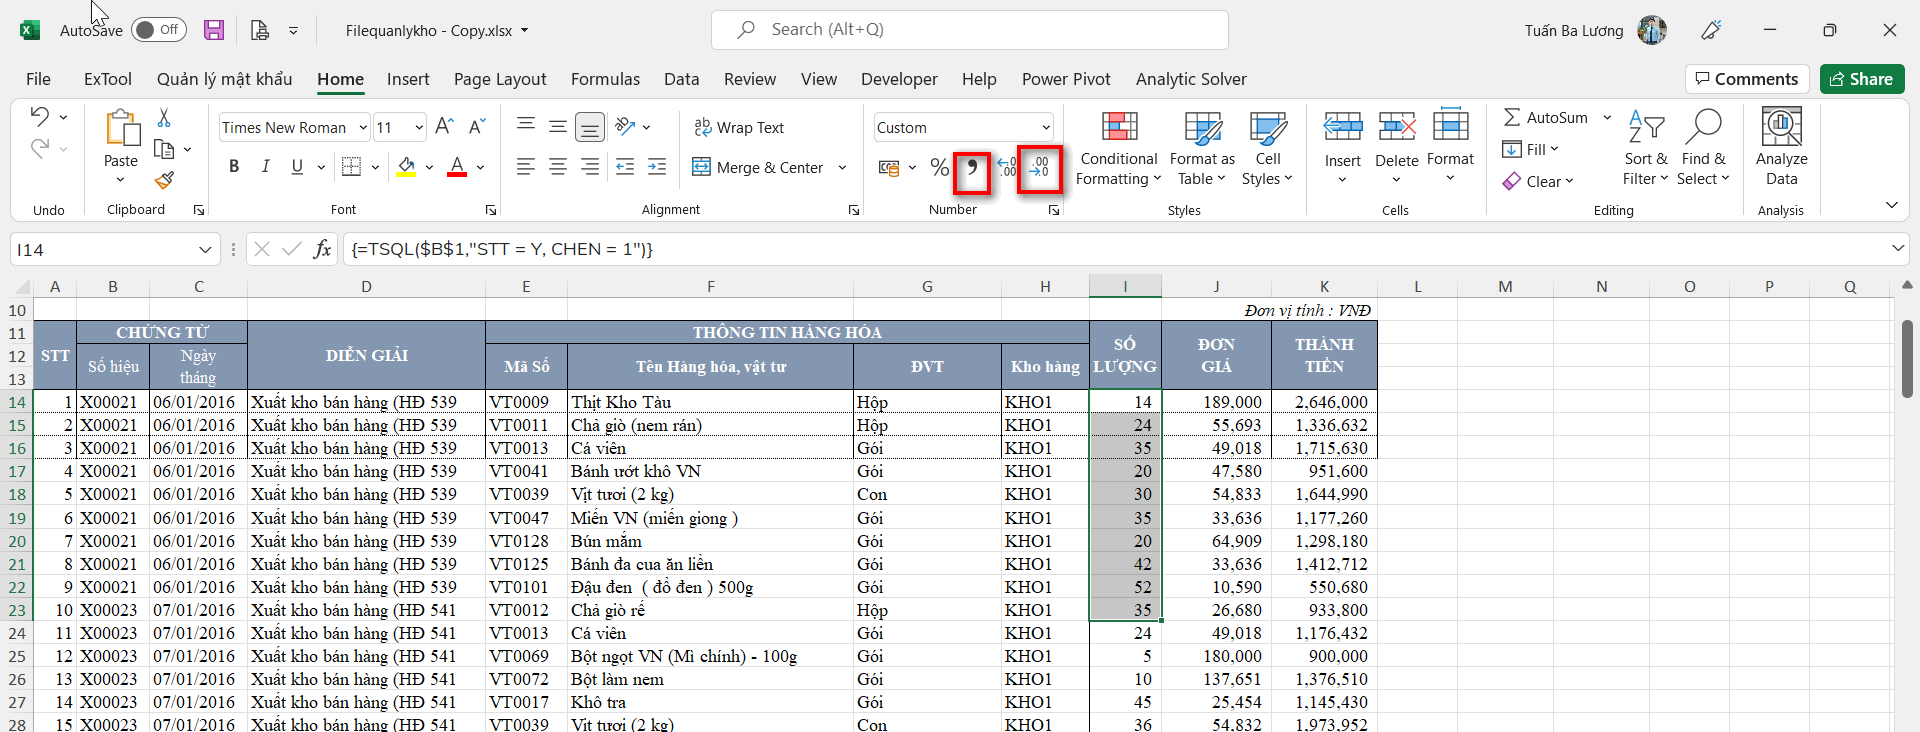Image resolution: width=1920 pixels, height=732 pixels.
Task: Click Decrease Indent icon
Action: click(625, 167)
